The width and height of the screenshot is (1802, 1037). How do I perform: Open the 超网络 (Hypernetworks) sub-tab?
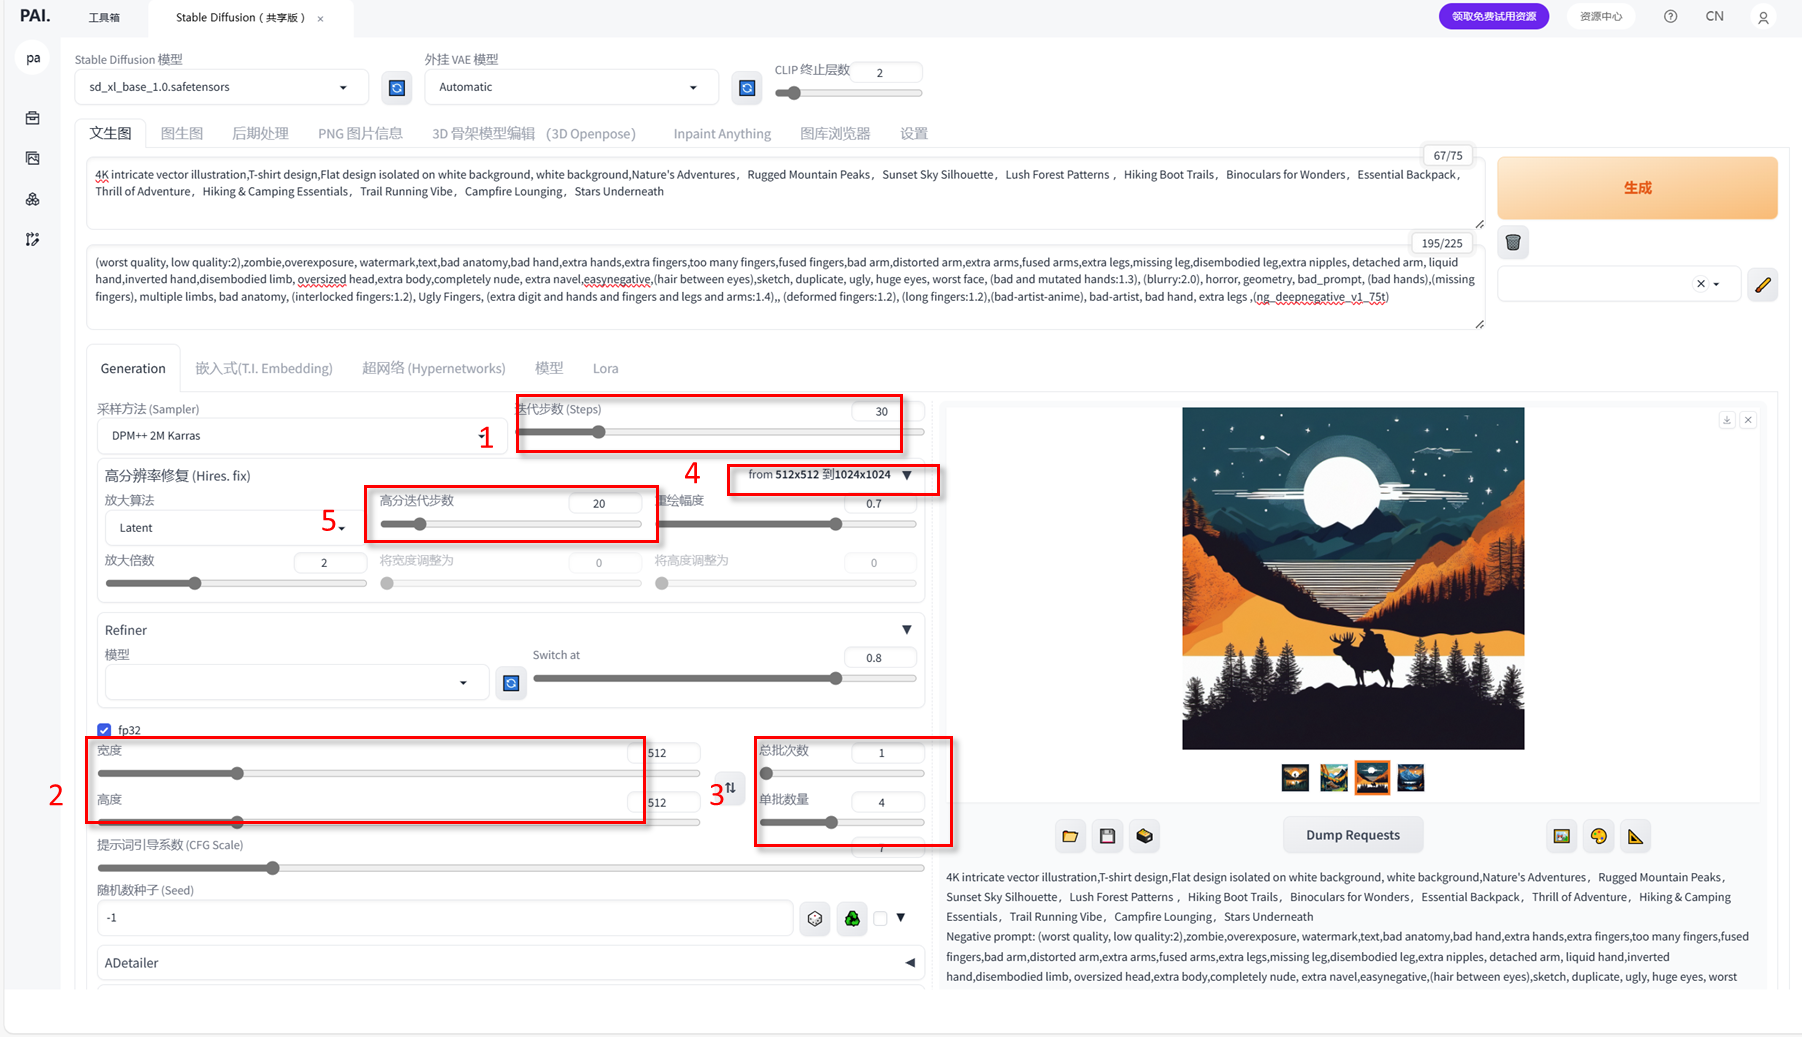(434, 369)
